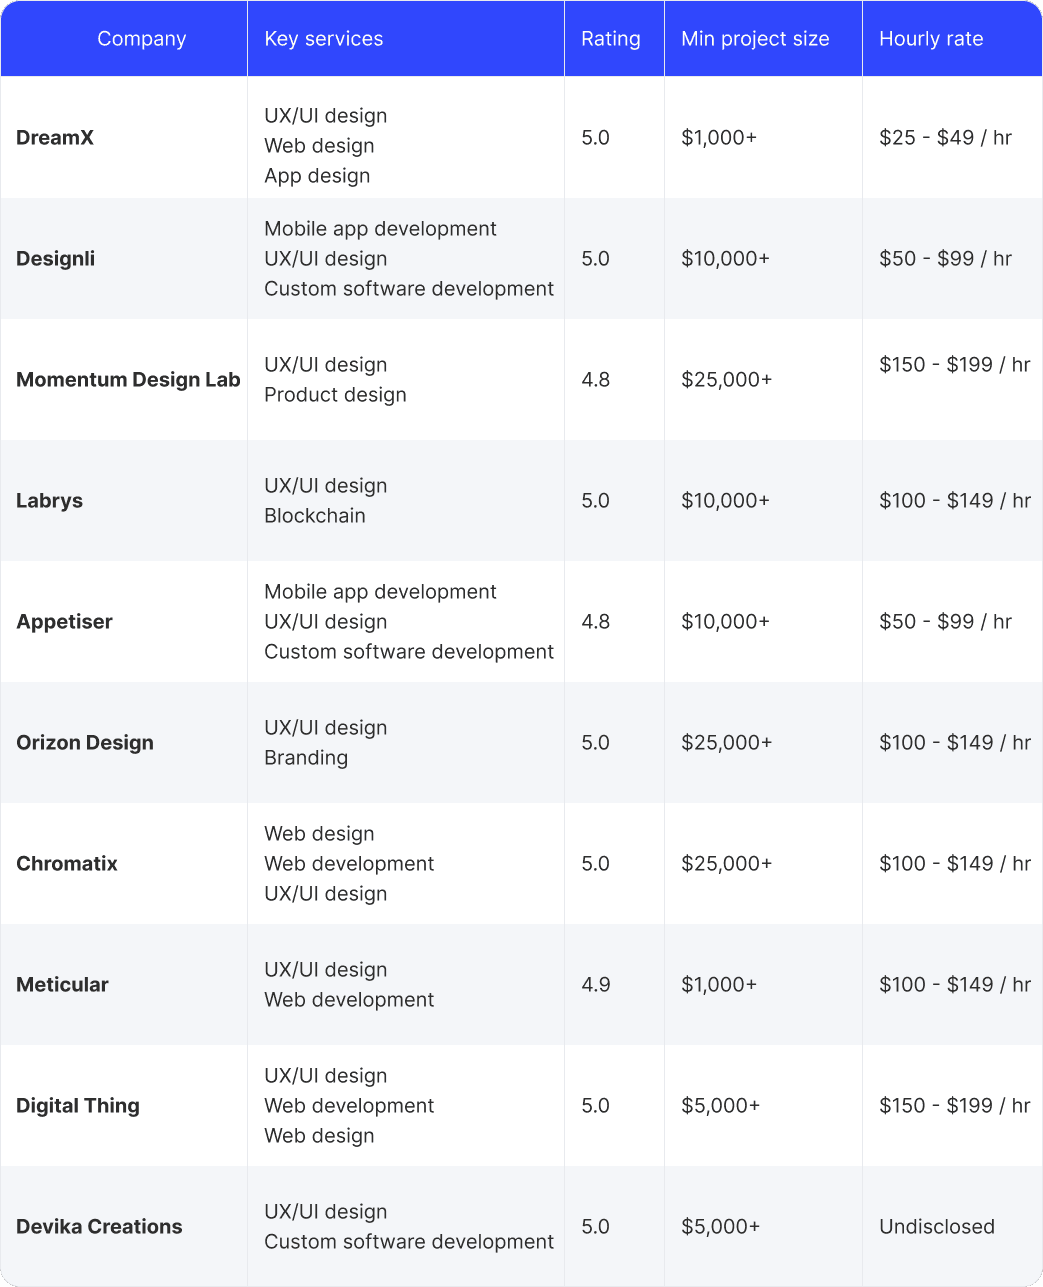Image resolution: width=1043 pixels, height=1287 pixels.
Task: Click the Undisclosed hourly rate cell
Action: click(936, 1227)
